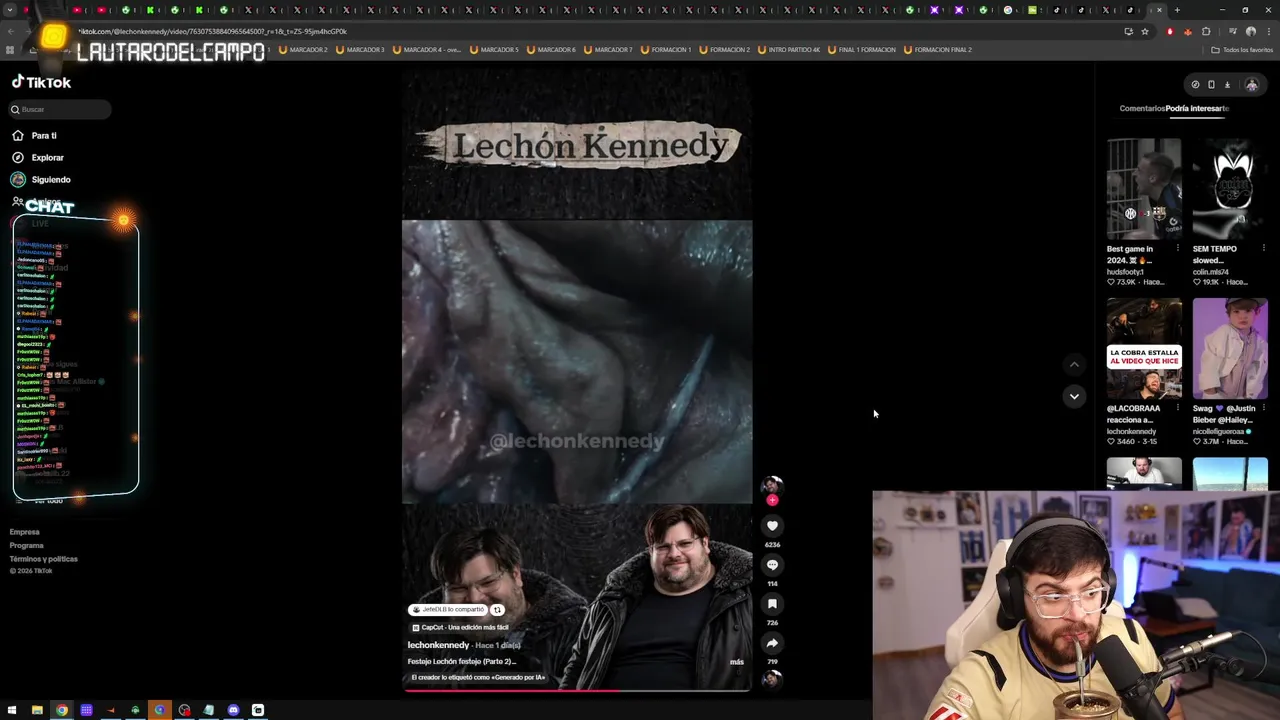
Task: Open Swag Justin Bieber video thumbnail
Action: click(1230, 348)
